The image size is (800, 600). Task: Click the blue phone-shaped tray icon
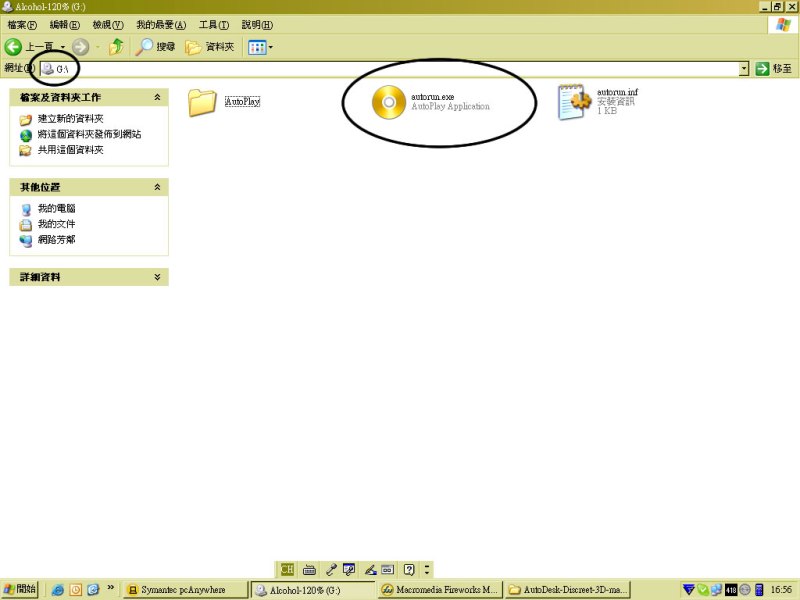[x=759, y=590]
